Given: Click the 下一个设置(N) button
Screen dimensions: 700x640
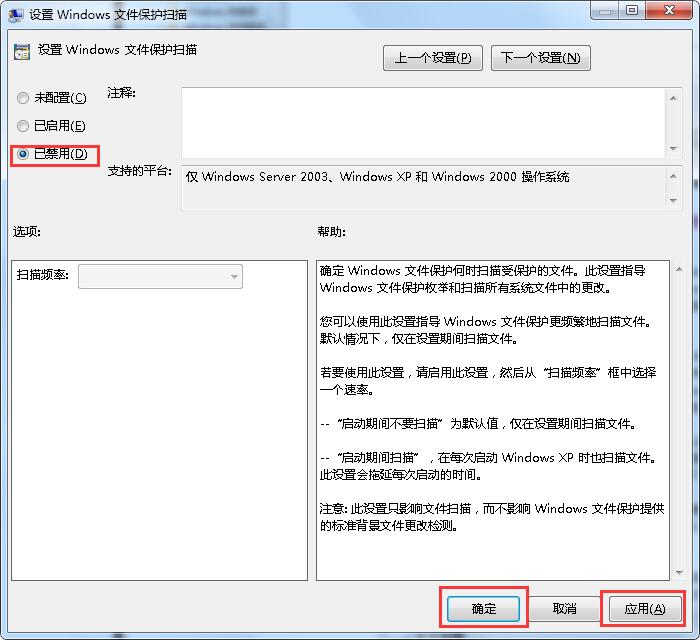Looking at the screenshot, I should coord(541,58).
